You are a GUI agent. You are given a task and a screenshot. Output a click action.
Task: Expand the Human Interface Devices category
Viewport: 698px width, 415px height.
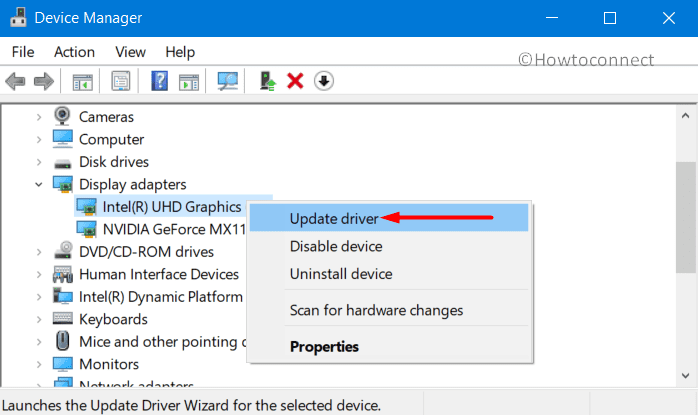pos(39,274)
